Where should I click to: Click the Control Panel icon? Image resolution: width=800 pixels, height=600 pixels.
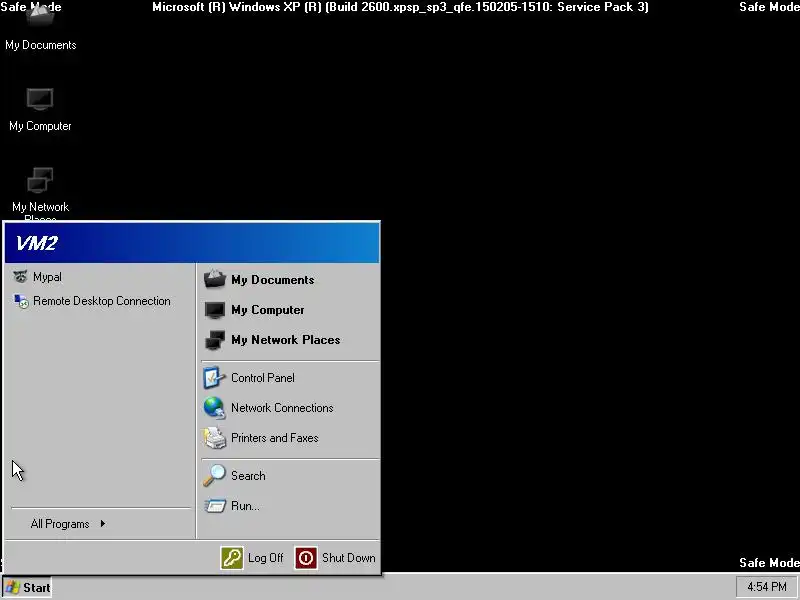click(214, 378)
